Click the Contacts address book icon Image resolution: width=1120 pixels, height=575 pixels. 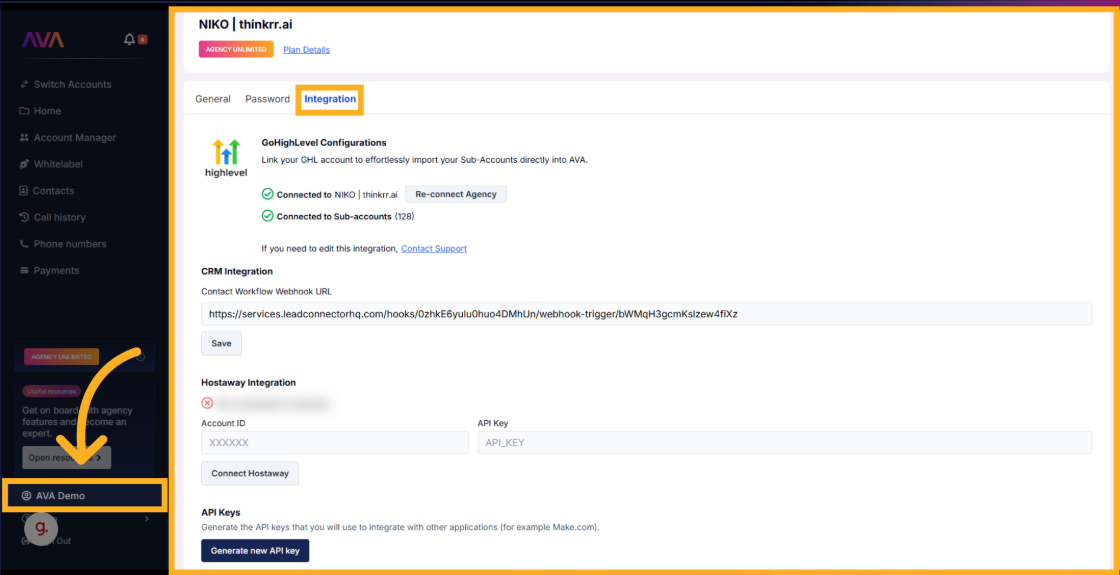pos(25,191)
